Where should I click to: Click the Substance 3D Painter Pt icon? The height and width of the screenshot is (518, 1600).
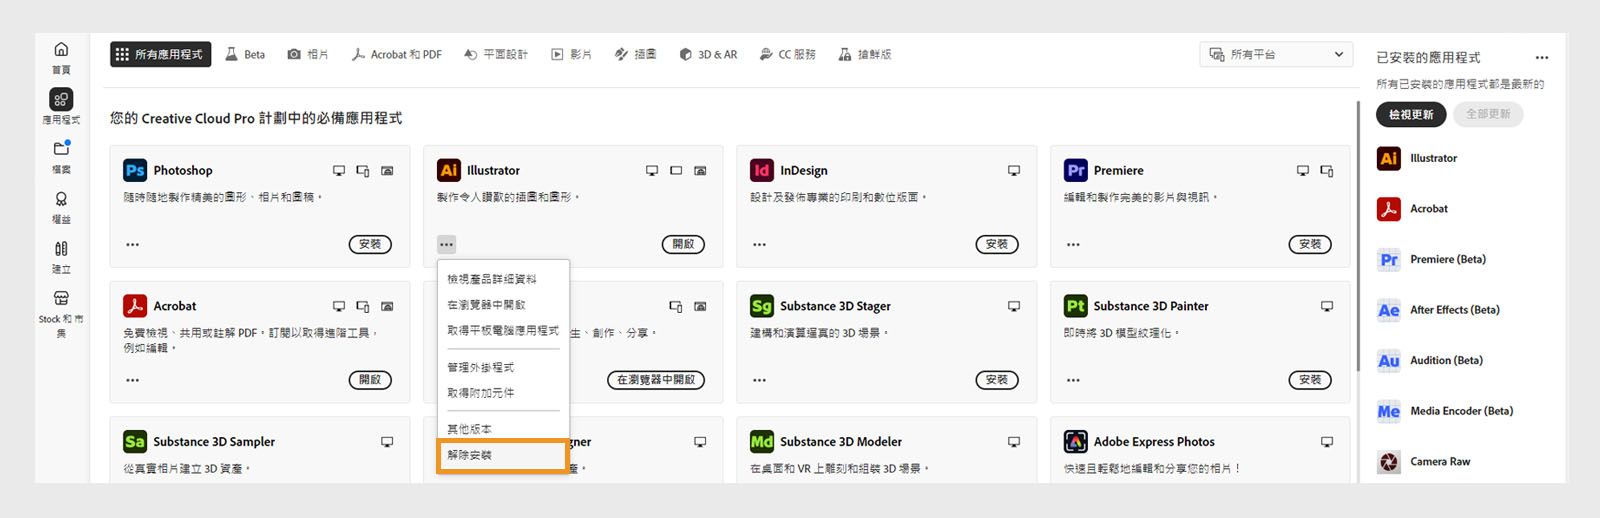pyautogui.click(x=1075, y=306)
